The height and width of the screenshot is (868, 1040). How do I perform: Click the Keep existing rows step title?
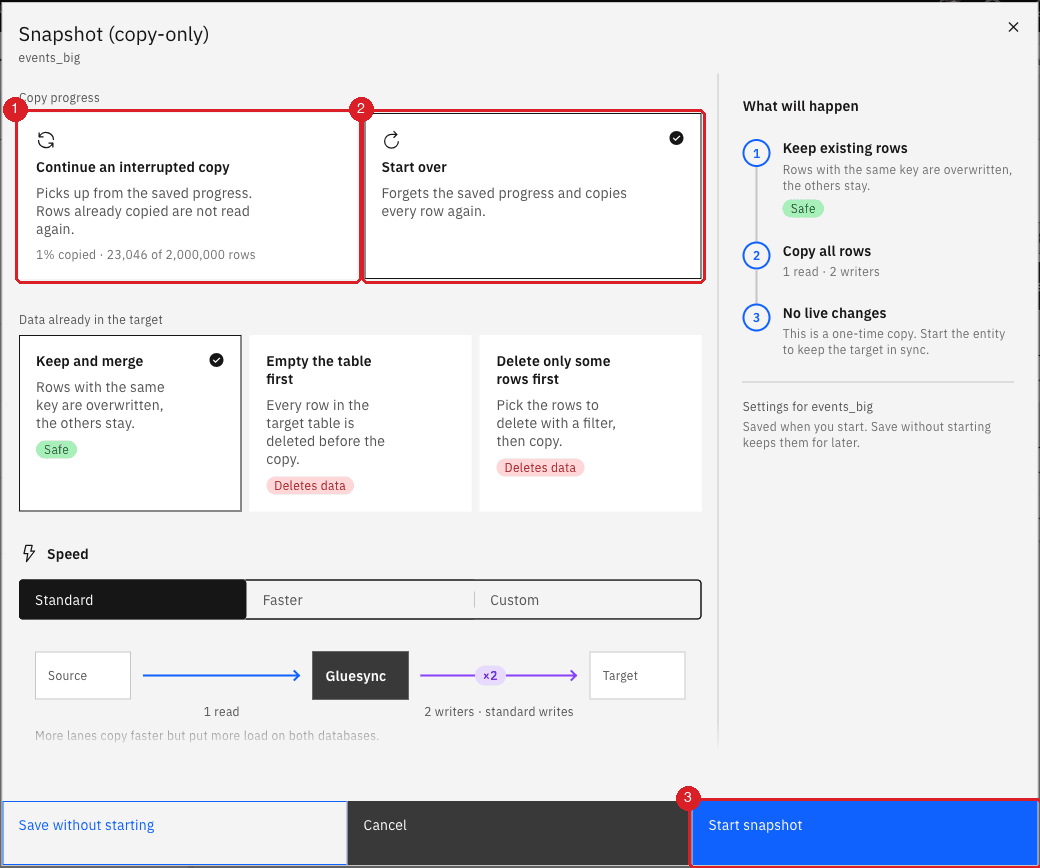(845, 148)
